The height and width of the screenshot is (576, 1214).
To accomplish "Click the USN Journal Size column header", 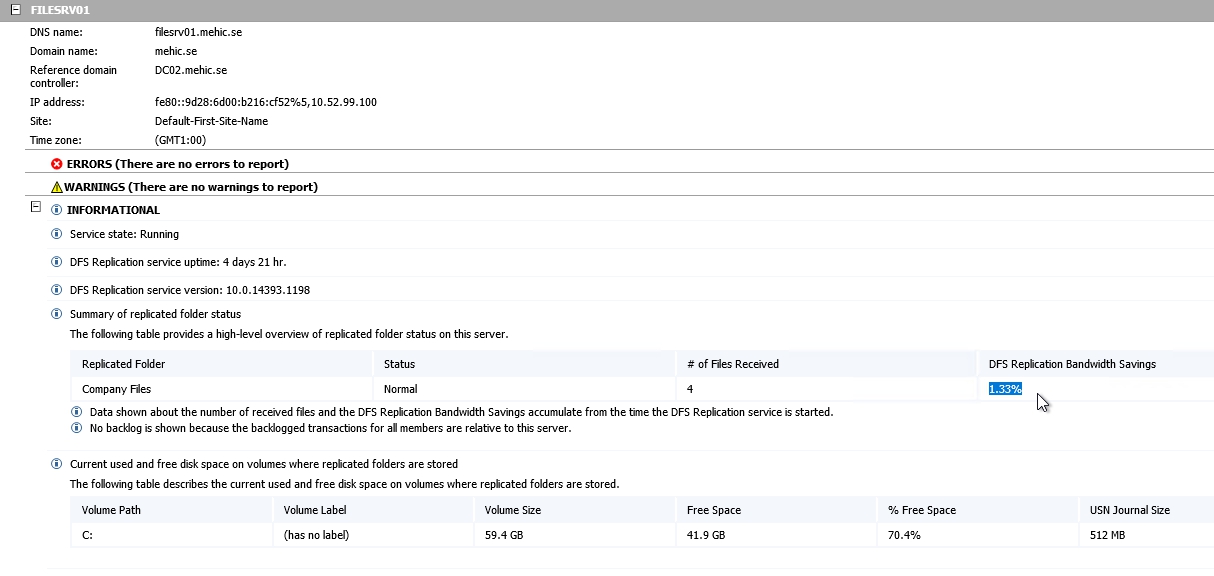I will point(1129,510).
